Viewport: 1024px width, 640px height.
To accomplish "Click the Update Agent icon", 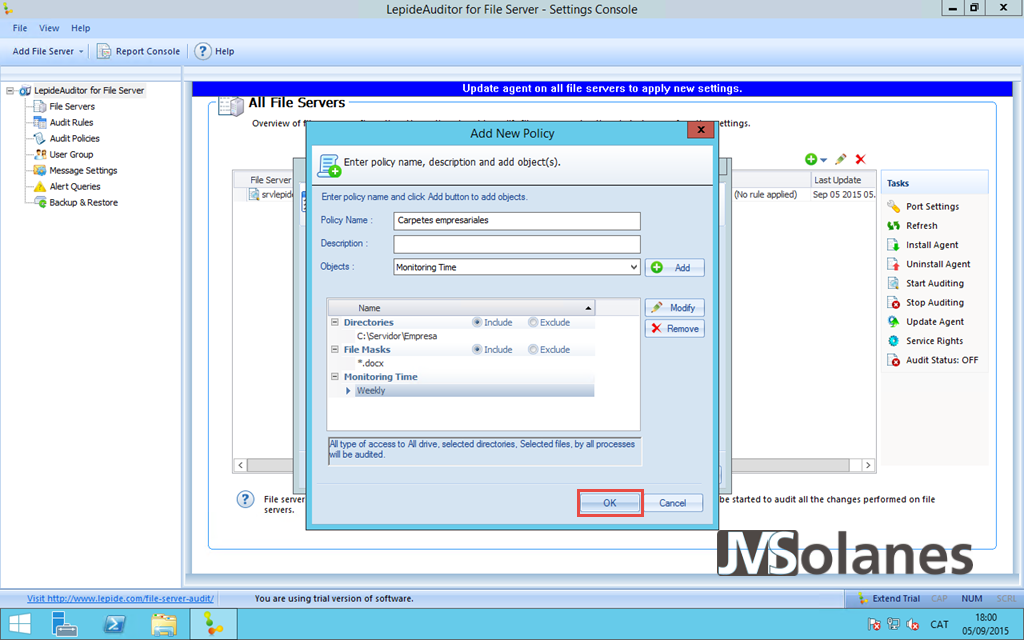I will (893, 321).
